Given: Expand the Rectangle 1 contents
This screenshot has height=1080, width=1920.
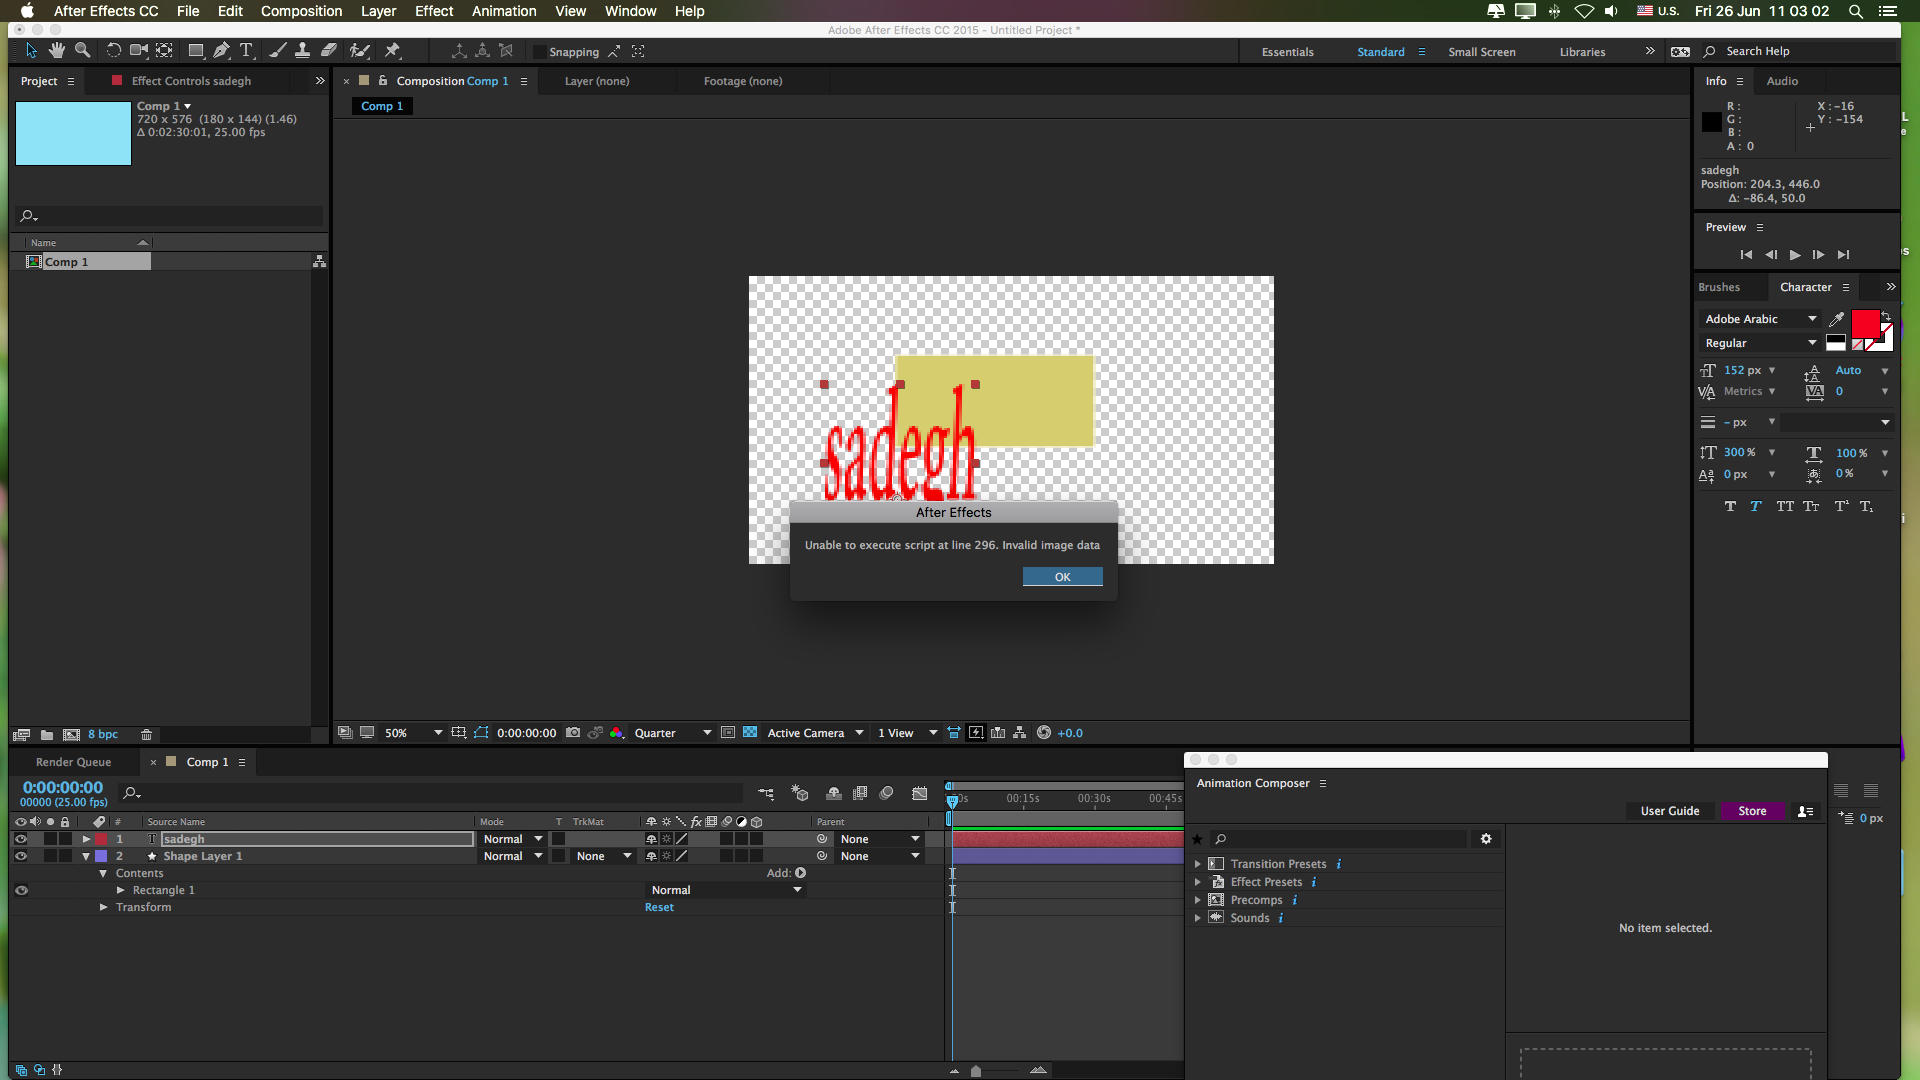Looking at the screenshot, I should pos(120,890).
